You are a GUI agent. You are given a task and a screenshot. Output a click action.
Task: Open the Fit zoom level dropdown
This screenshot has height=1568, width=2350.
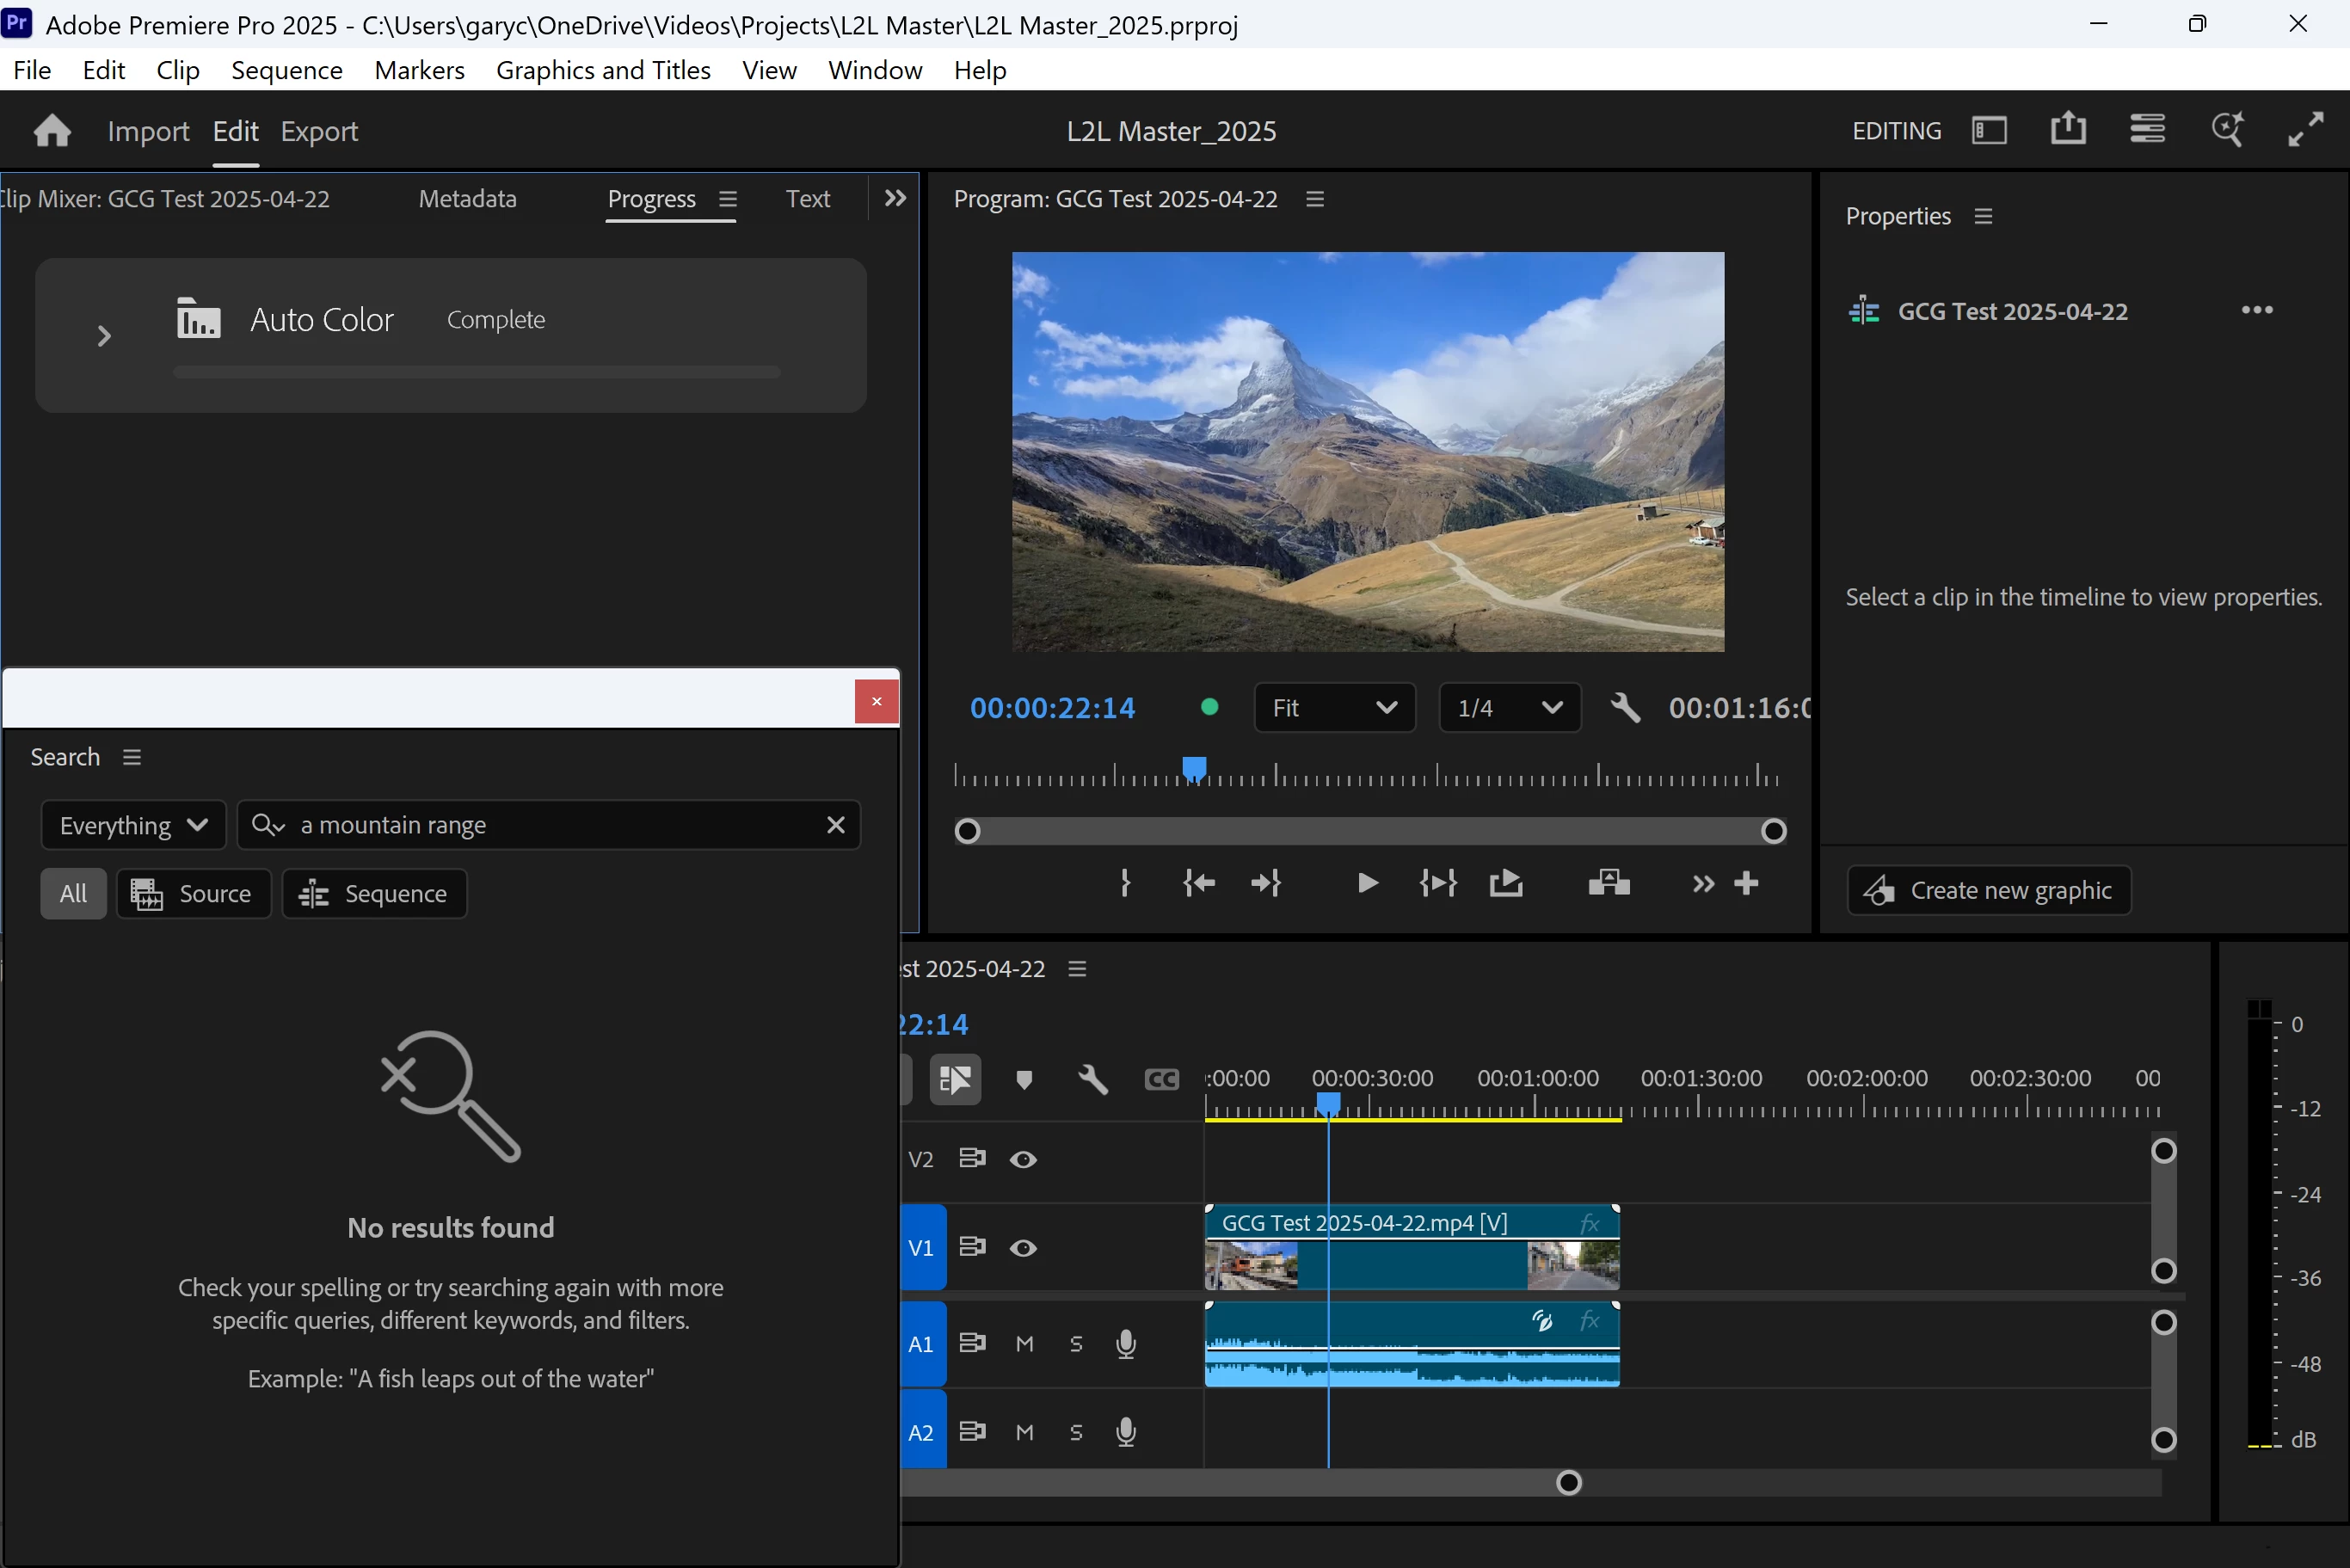pos(1334,708)
